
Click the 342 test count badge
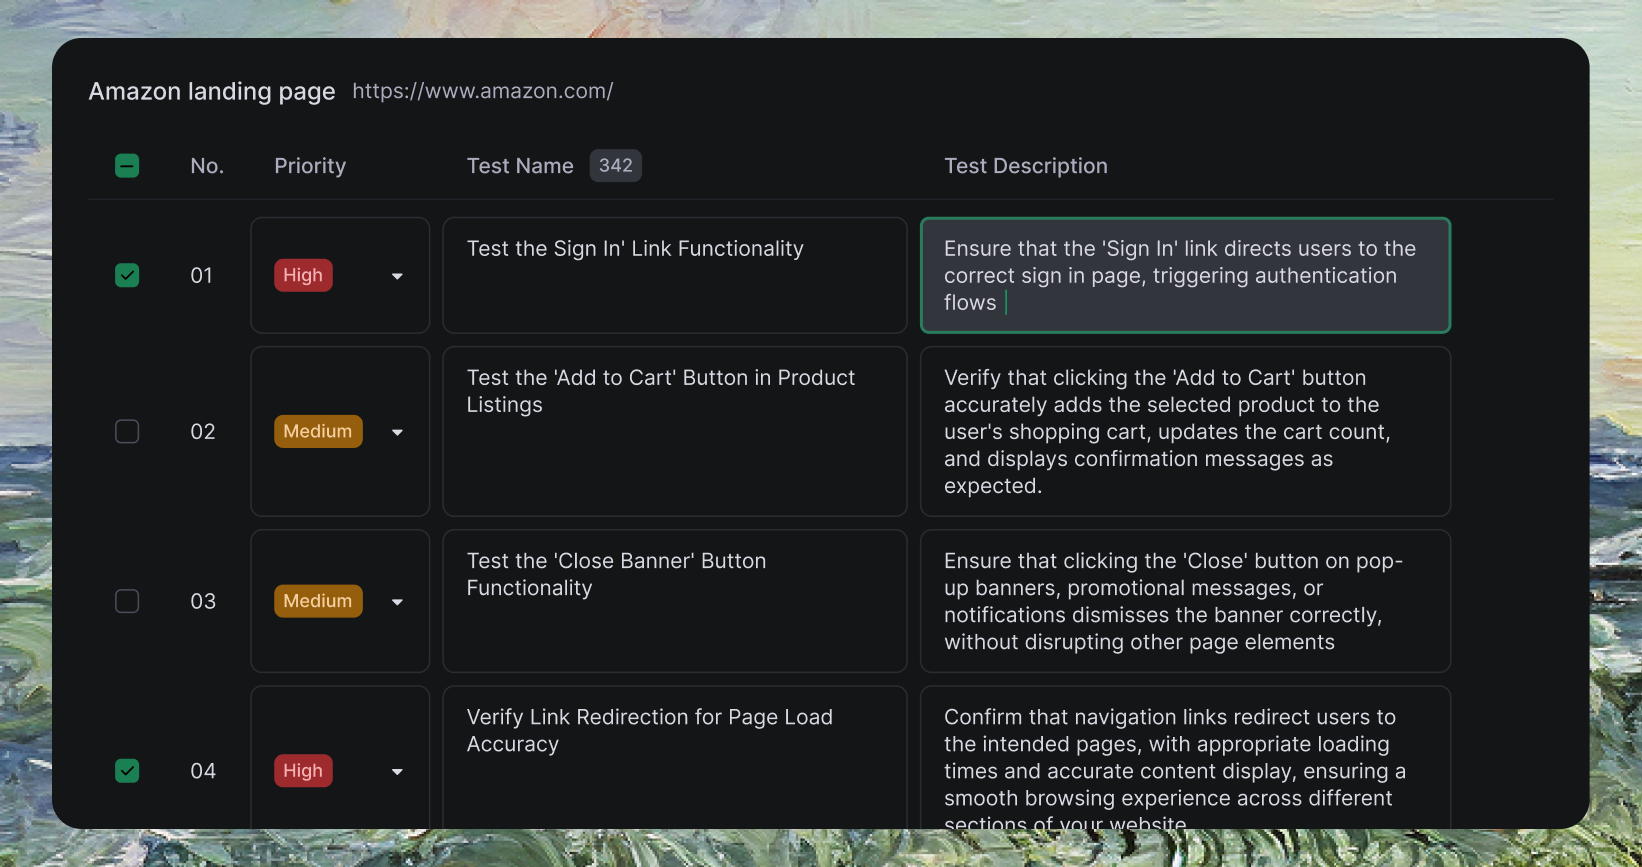pyautogui.click(x=616, y=166)
